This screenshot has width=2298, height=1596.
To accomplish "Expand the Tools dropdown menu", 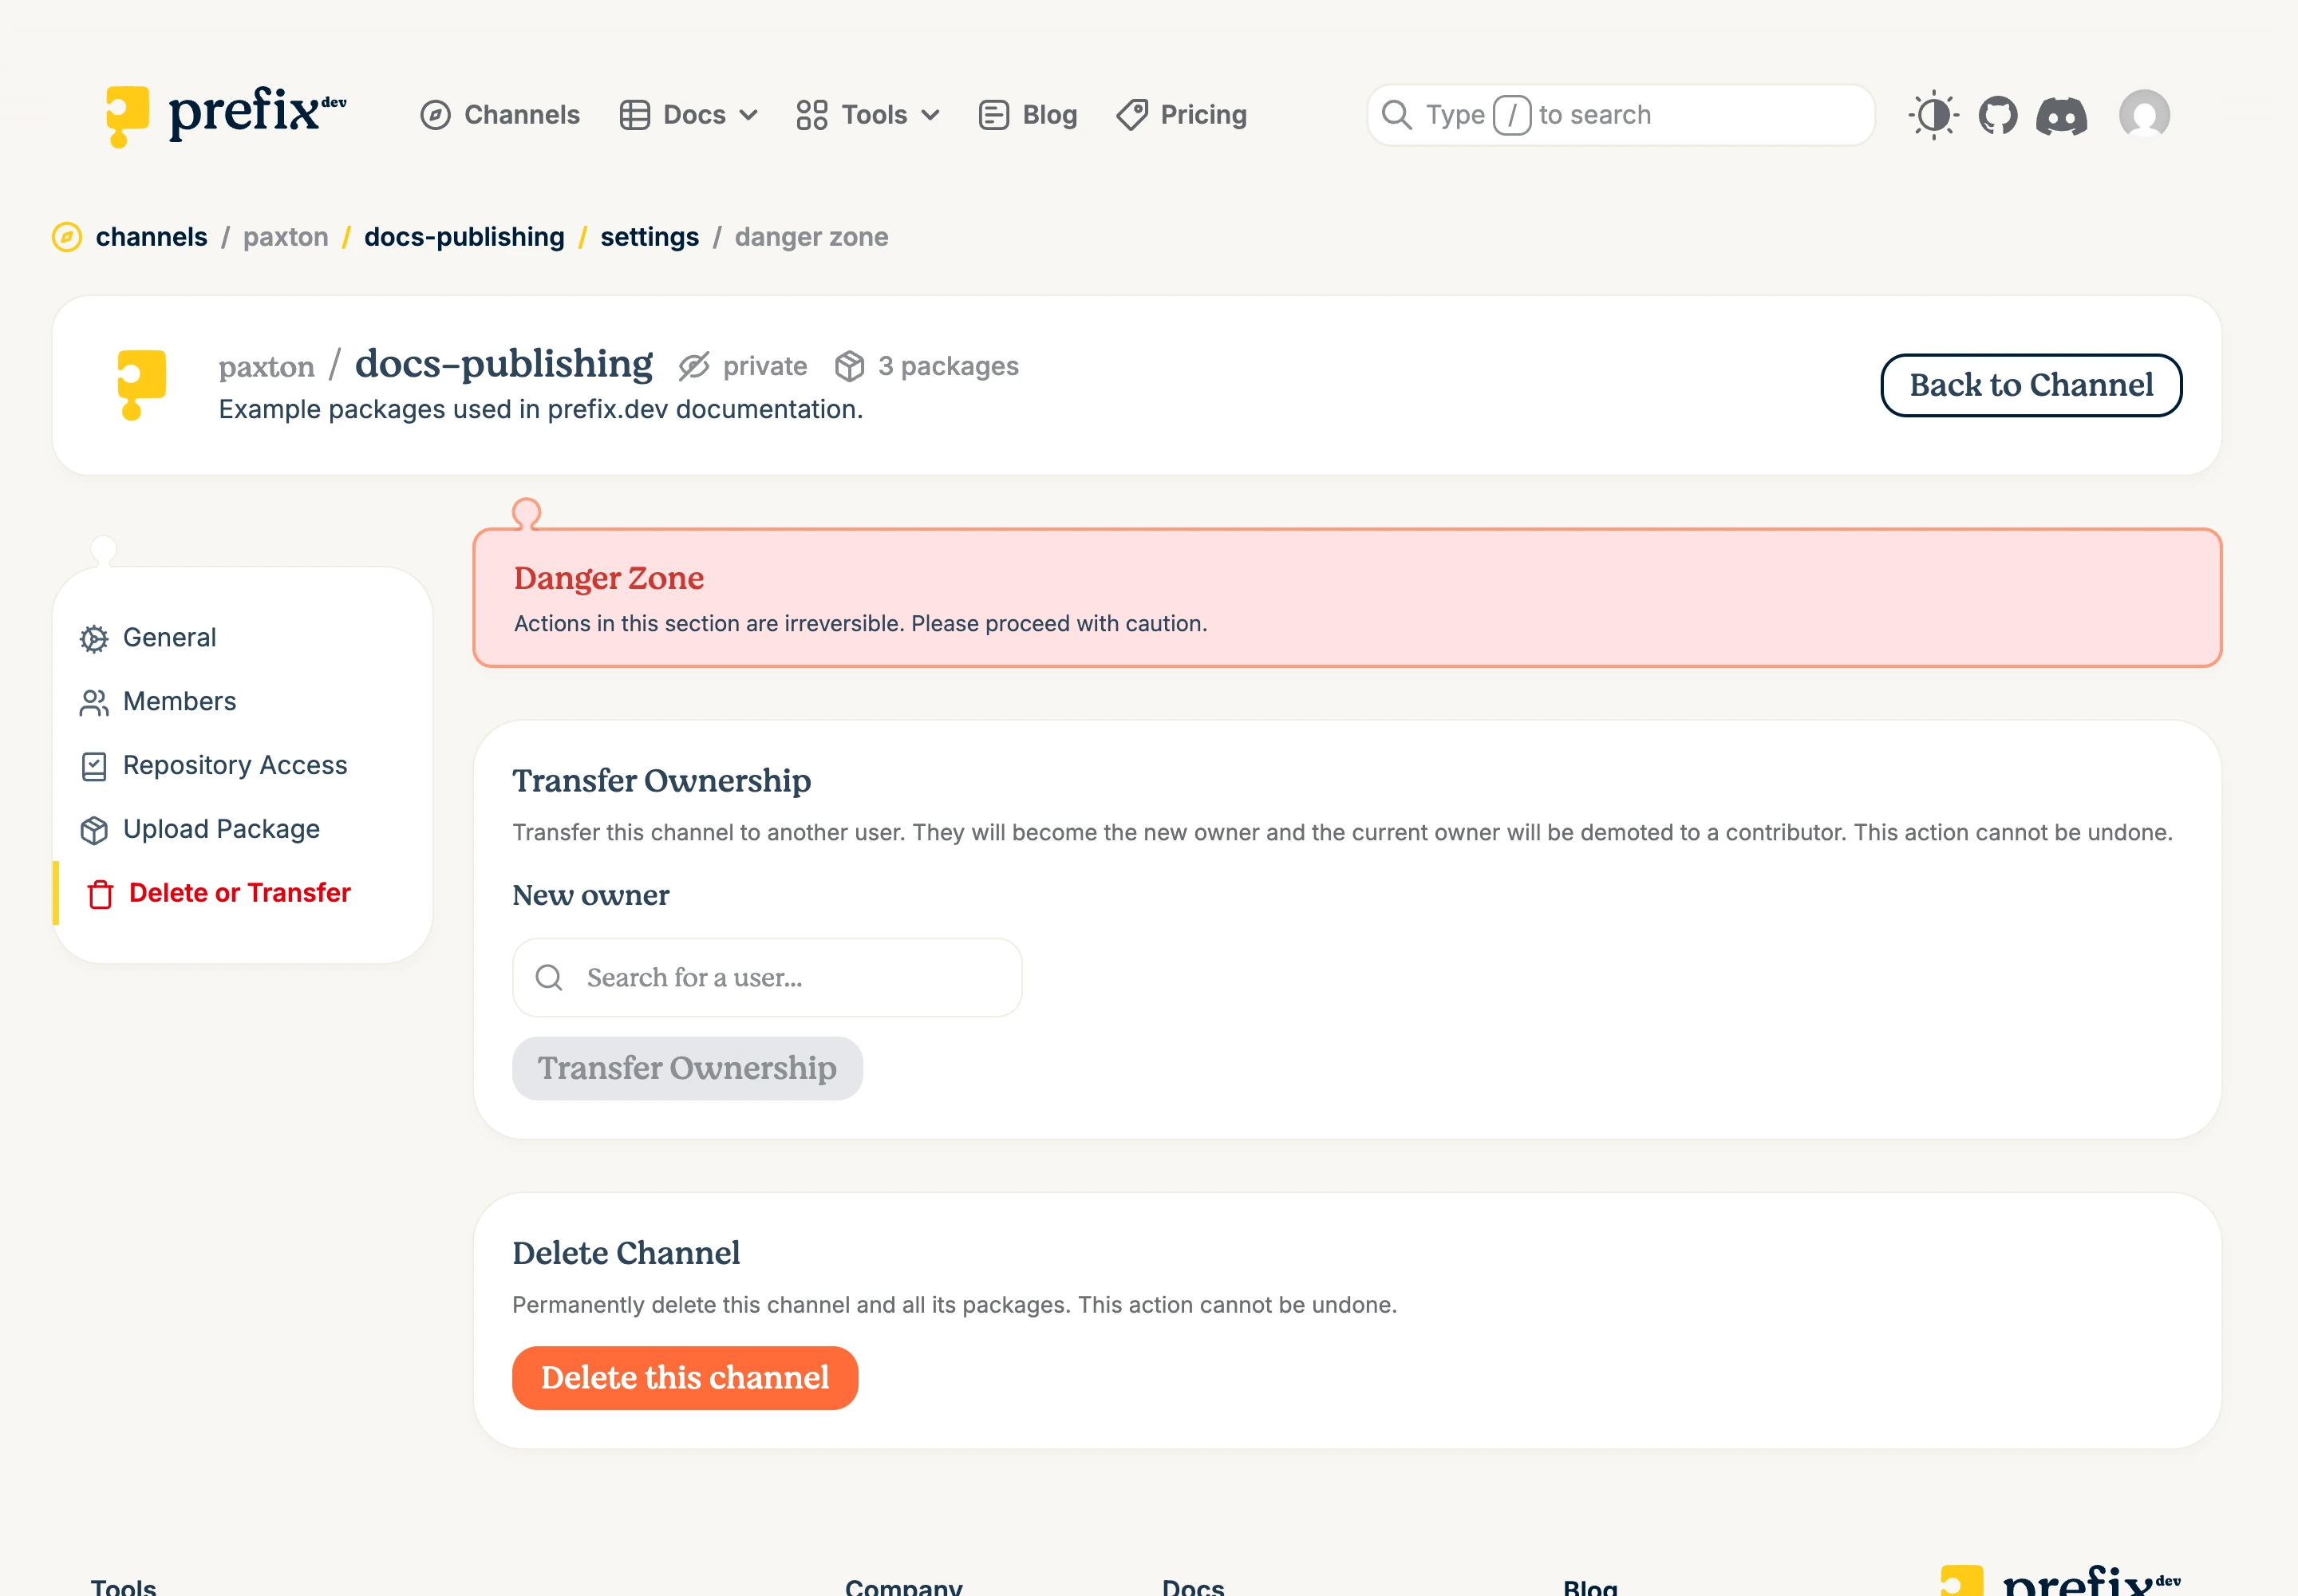I will pyautogui.click(x=868, y=115).
